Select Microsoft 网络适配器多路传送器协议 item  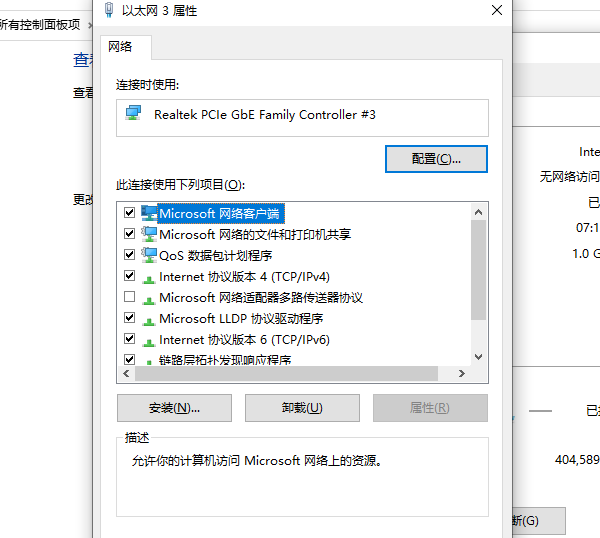point(261,297)
